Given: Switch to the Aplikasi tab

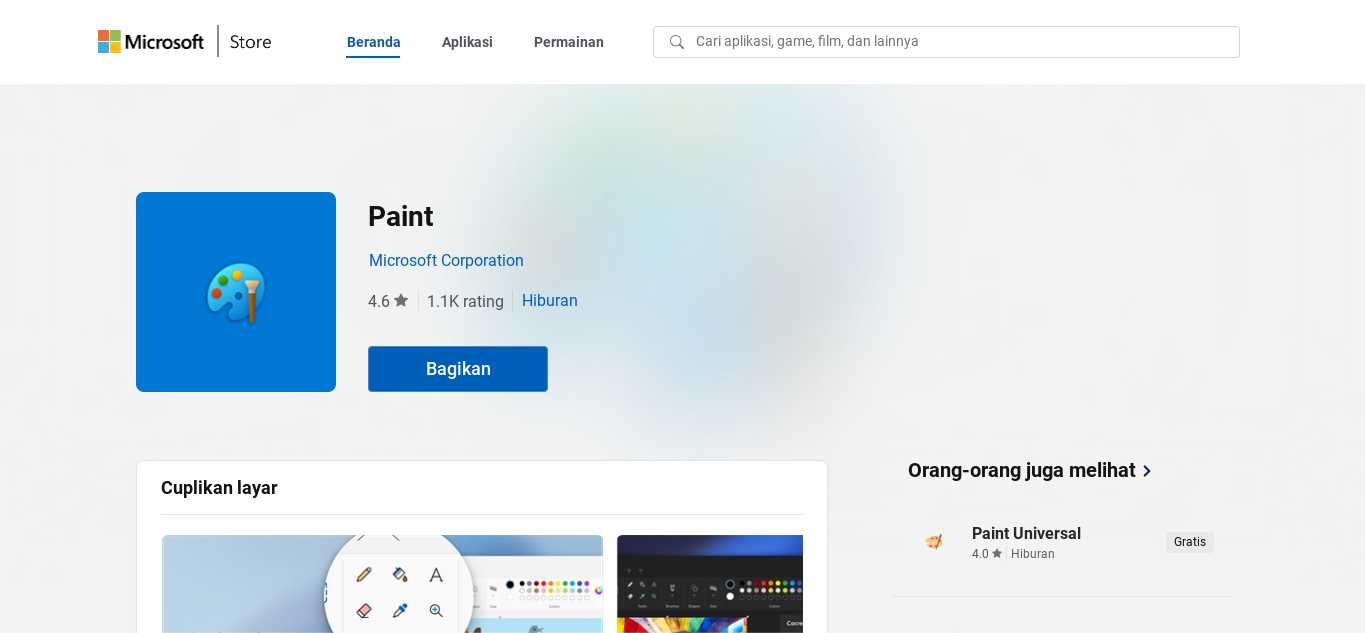Looking at the screenshot, I should point(467,42).
